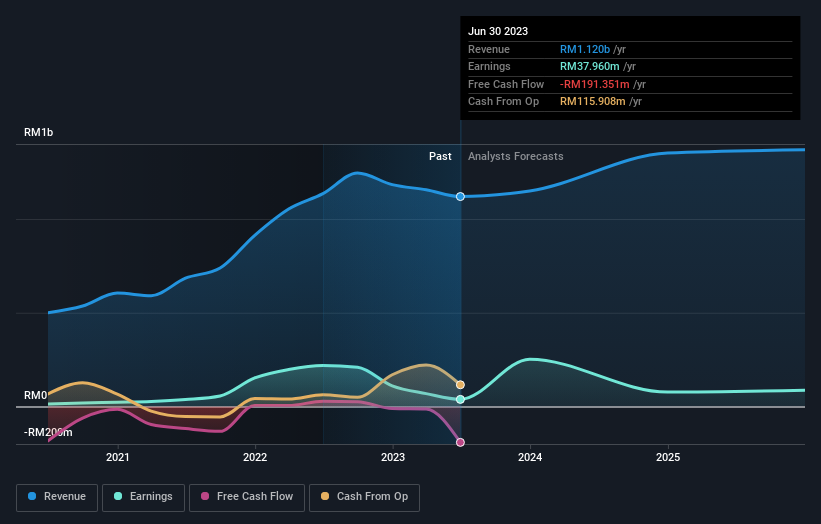
Task: Click the blue Revenue legend dot
Action: [x=32, y=496]
